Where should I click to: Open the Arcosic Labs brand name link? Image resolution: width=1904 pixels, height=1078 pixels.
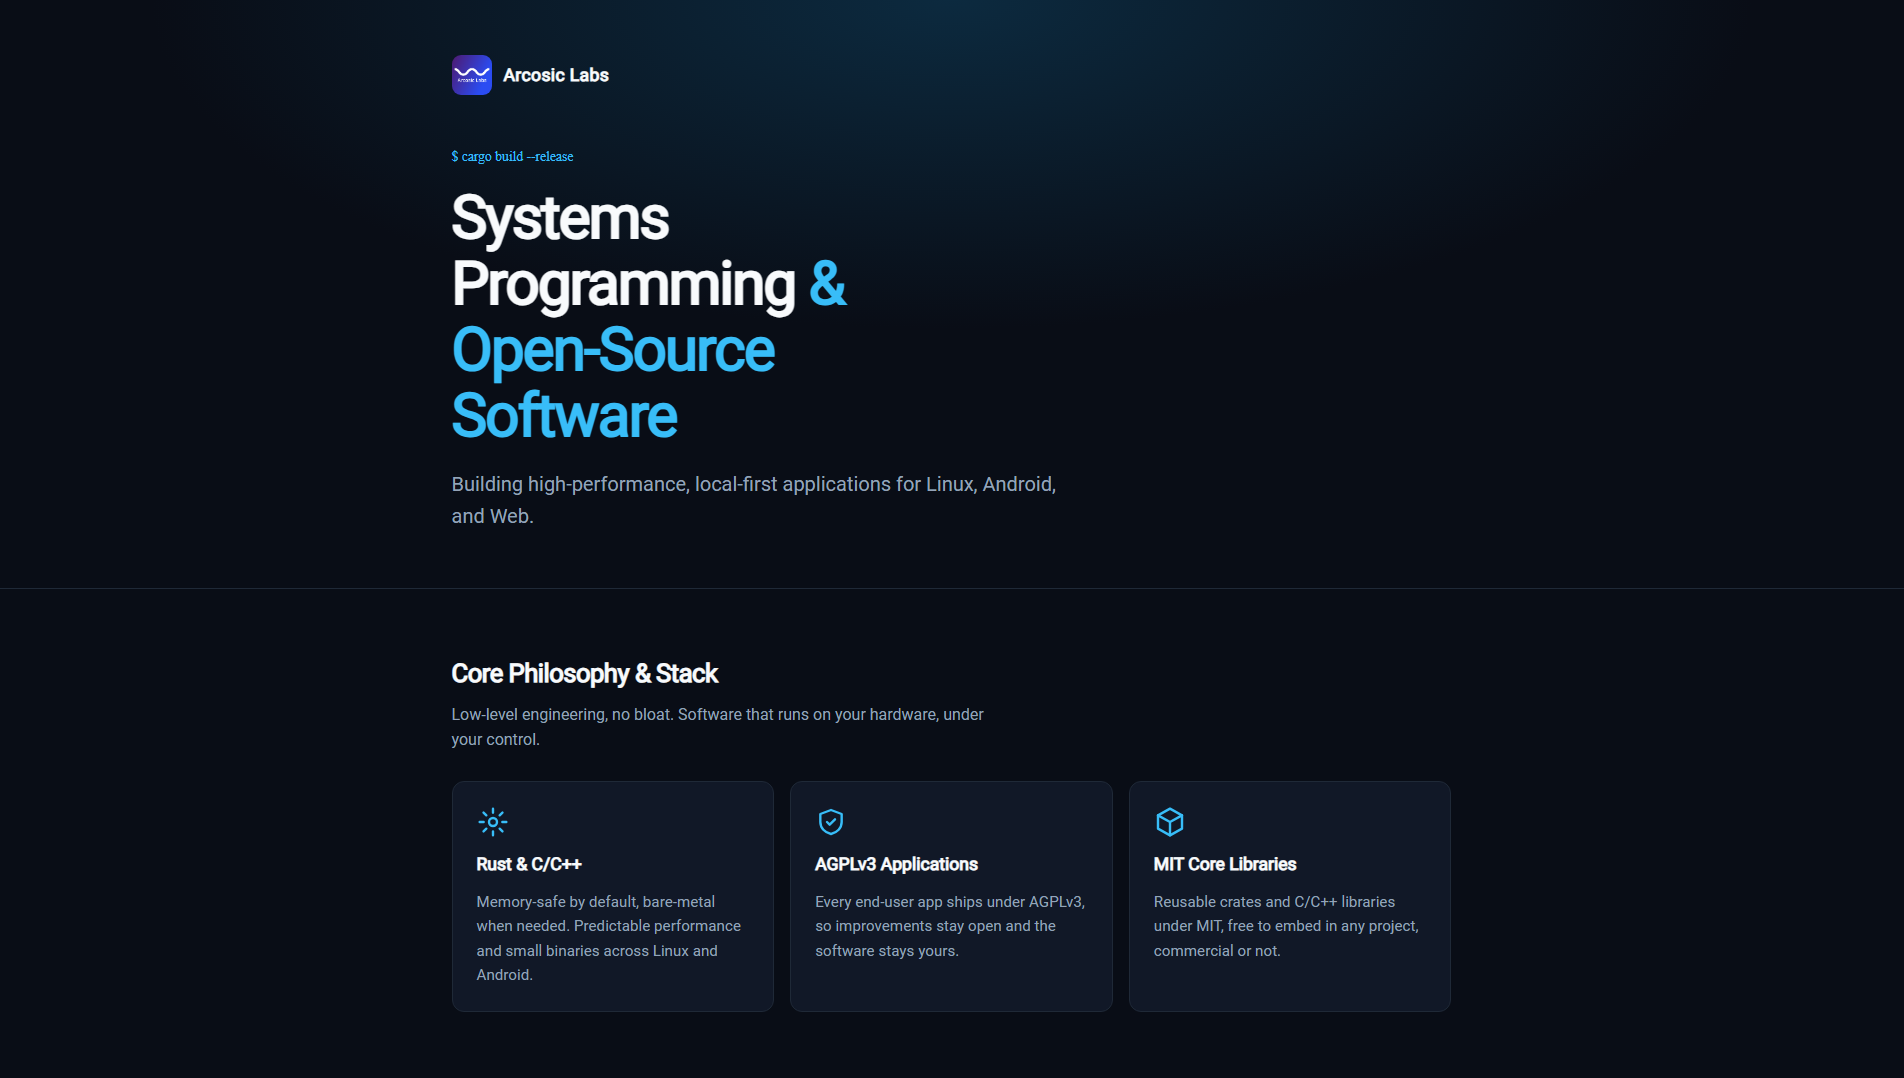(556, 75)
